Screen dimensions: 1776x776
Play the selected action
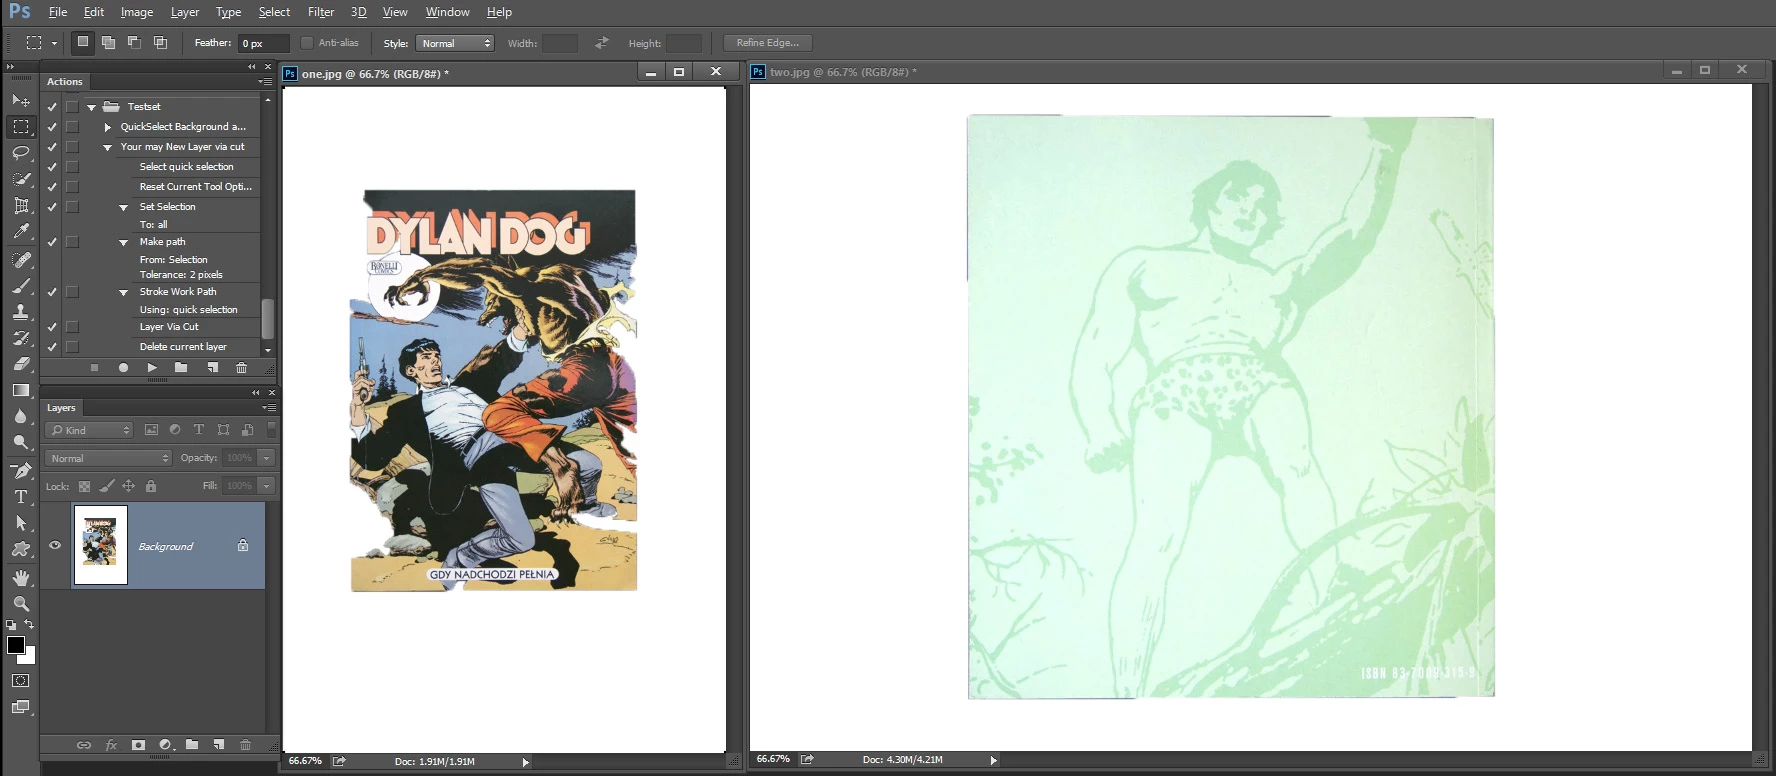tap(152, 367)
